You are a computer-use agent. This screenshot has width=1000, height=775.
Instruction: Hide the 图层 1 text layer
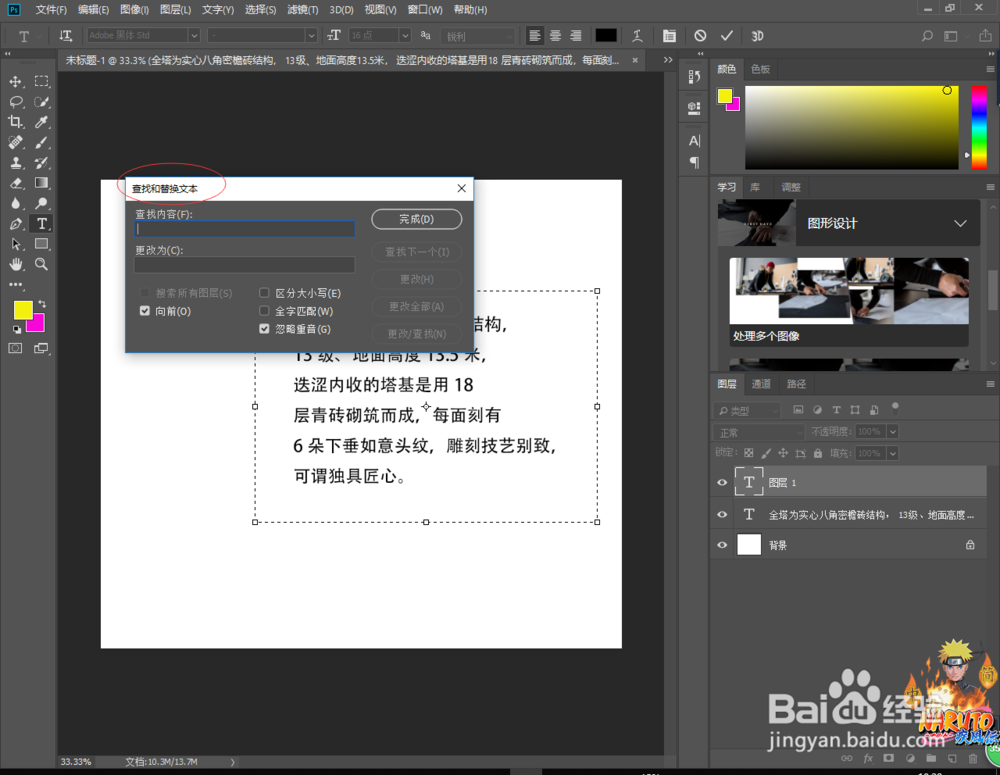[722, 482]
